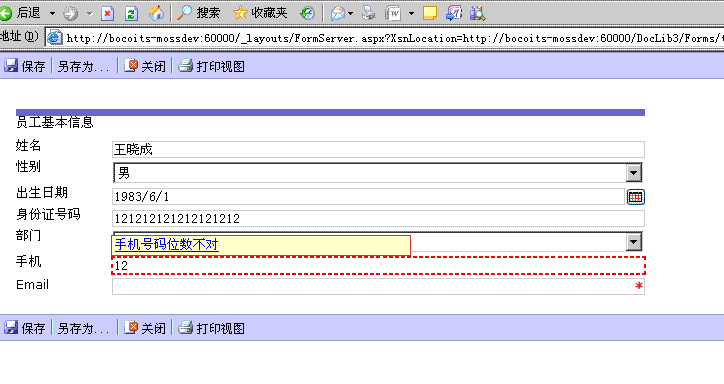Click the 身份证号码 input field
The width and height of the screenshot is (724, 384).
pyautogui.click(x=378, y=218)
